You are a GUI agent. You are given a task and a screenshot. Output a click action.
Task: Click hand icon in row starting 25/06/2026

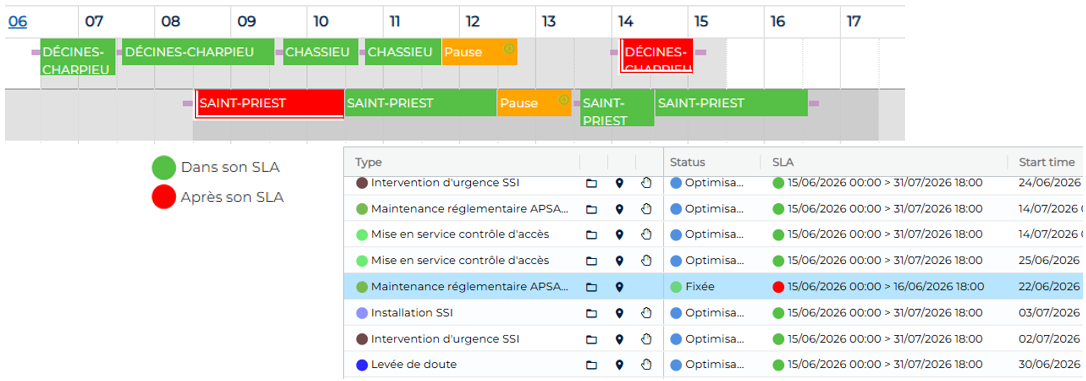[646, 261]
